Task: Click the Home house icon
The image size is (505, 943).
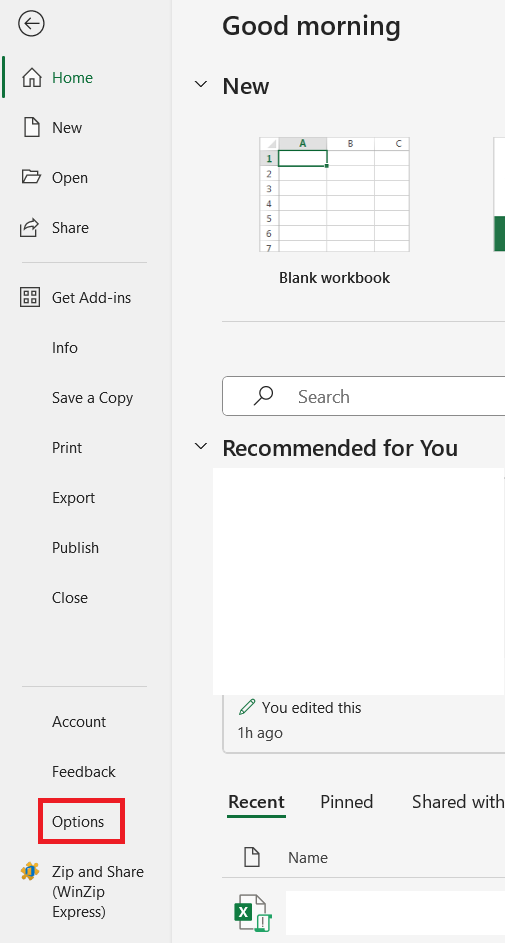Action: (x=31, y=78)
